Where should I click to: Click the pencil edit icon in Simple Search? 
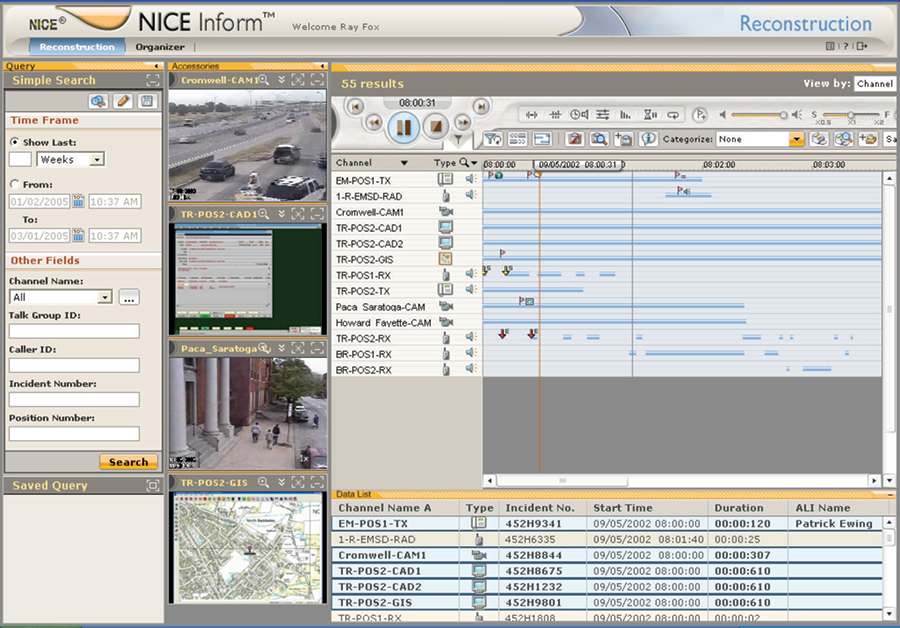pos(122,101)
